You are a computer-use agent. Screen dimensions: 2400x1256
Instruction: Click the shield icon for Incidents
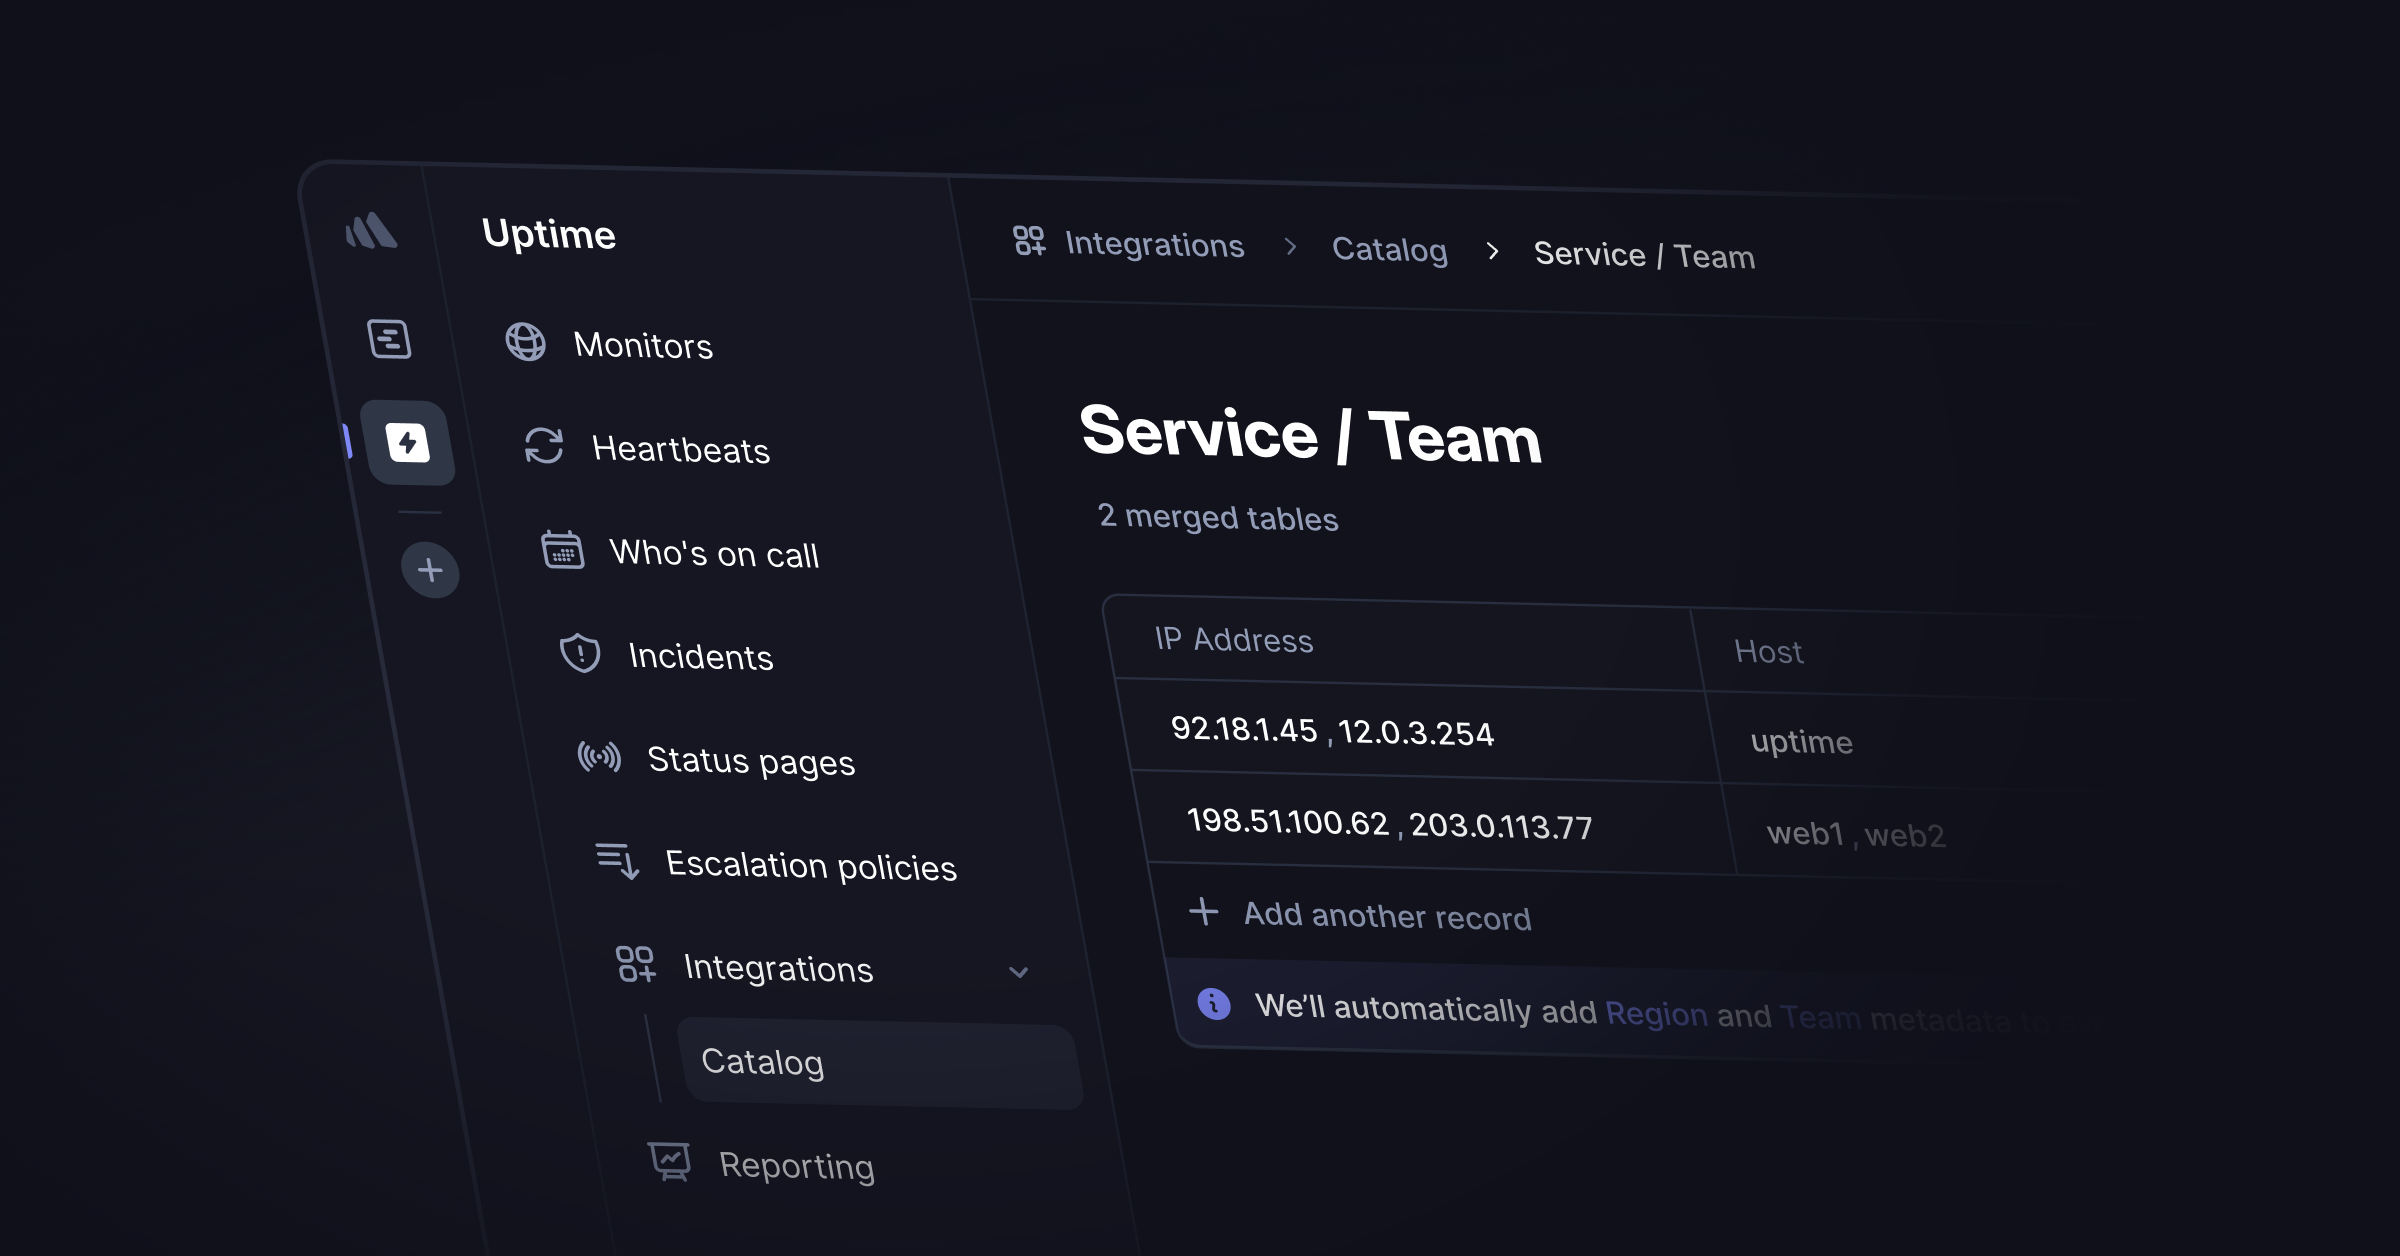(580, 653)
